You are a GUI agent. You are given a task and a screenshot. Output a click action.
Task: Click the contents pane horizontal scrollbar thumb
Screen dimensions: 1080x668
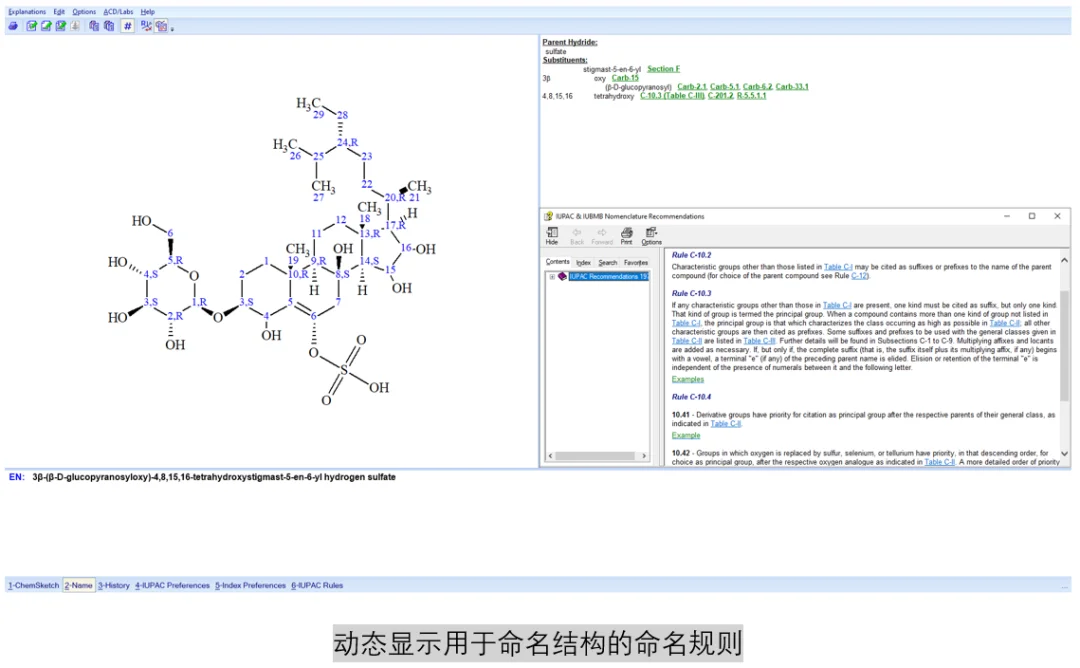pyautogui.click(x=594, y=456)
